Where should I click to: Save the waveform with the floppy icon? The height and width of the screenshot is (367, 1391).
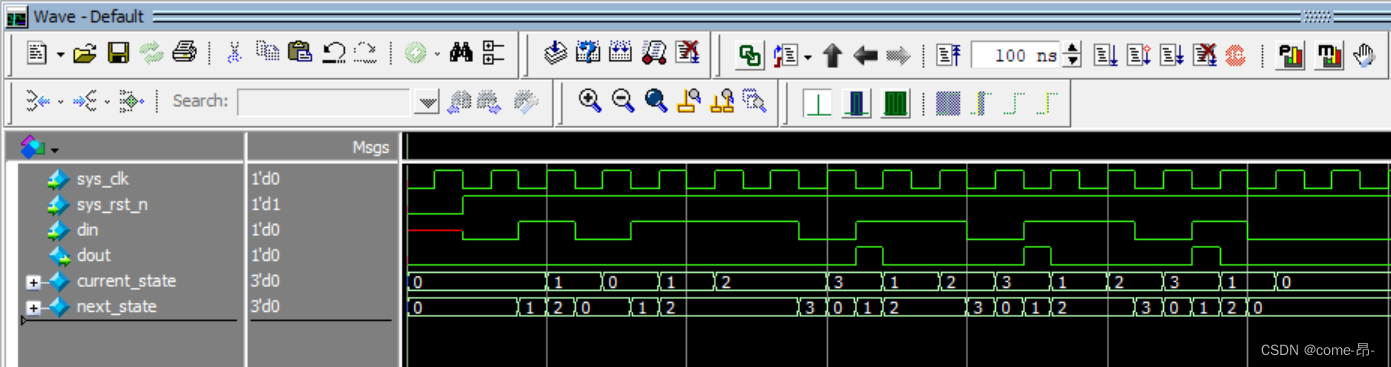(118, 53)
